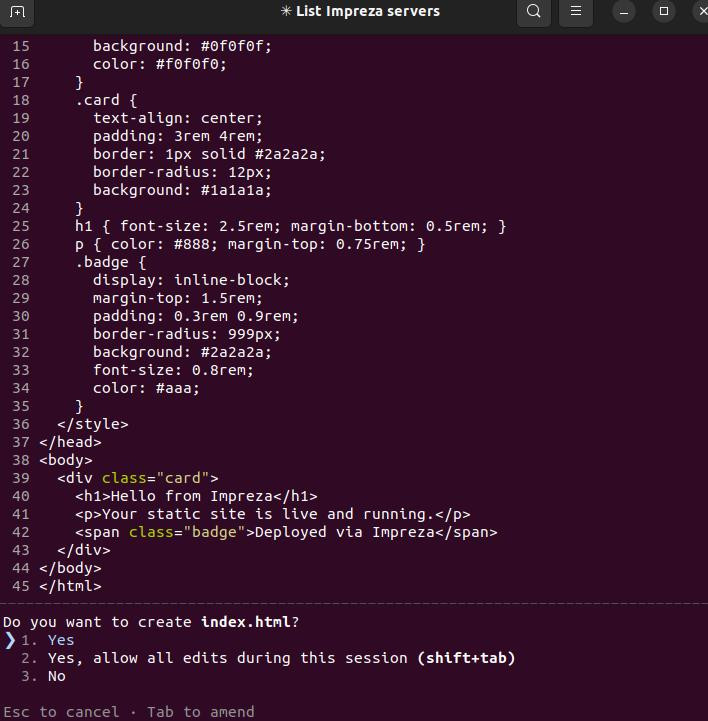This screenshot has width=708, height=721.
Task: Click the index.html filename in prompt
Action: tap(246, 622)
